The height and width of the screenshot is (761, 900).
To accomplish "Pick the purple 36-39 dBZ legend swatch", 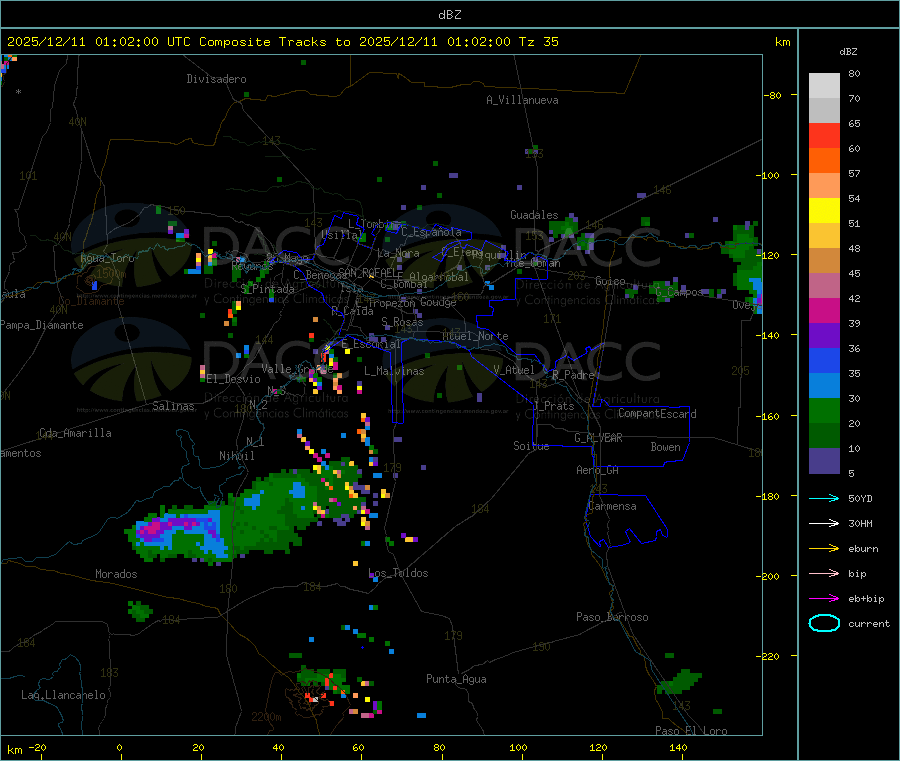I will [x=824, y=336].
